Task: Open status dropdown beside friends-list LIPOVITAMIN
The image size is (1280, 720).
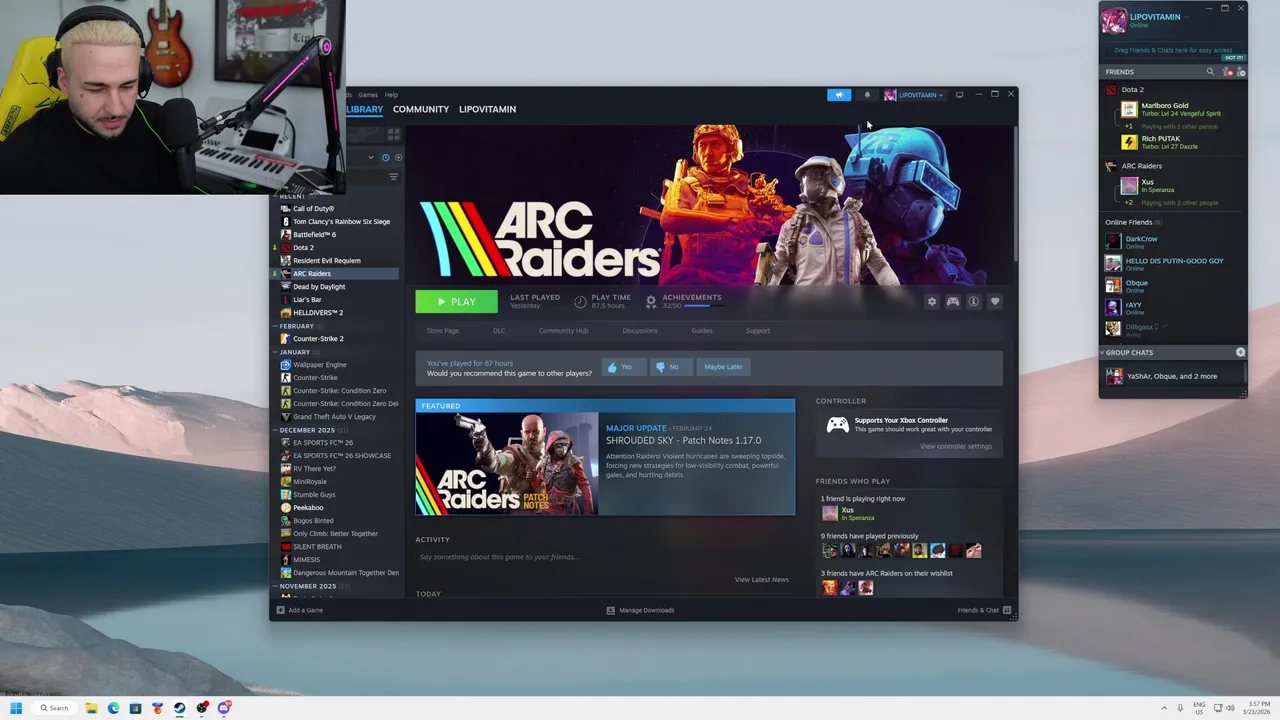Action: click(x=1186, y=17)
